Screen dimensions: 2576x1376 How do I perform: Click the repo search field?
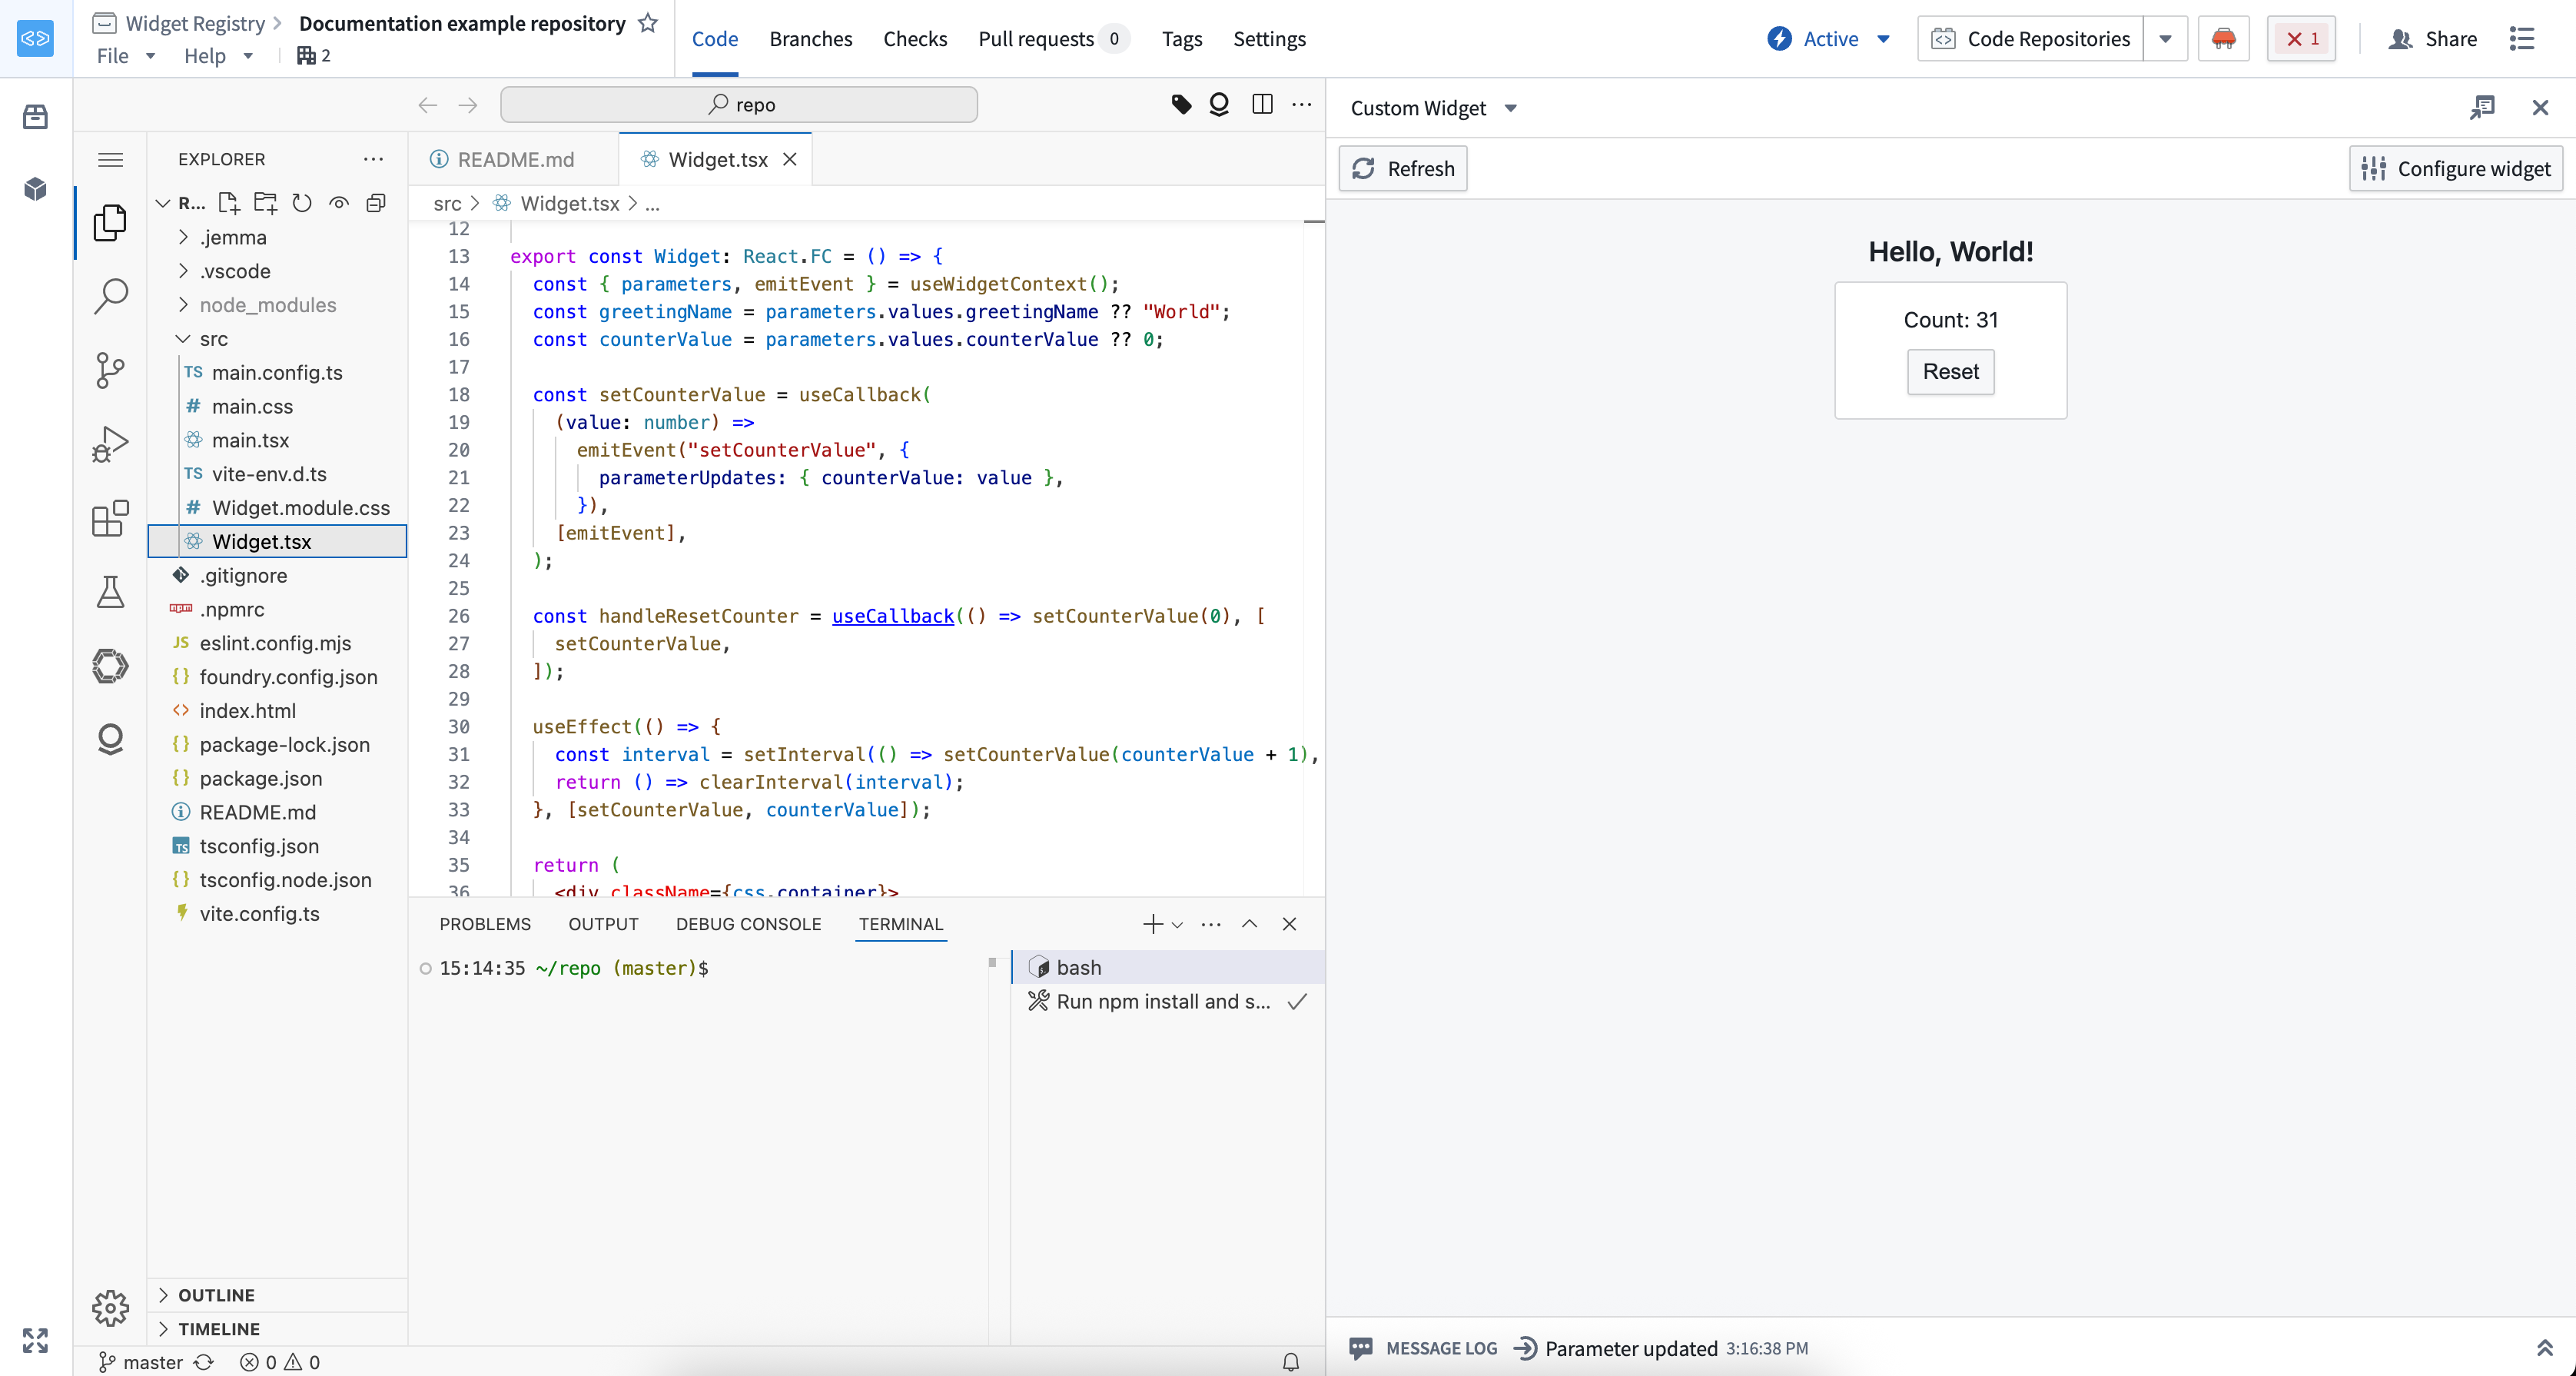[740, 104]
